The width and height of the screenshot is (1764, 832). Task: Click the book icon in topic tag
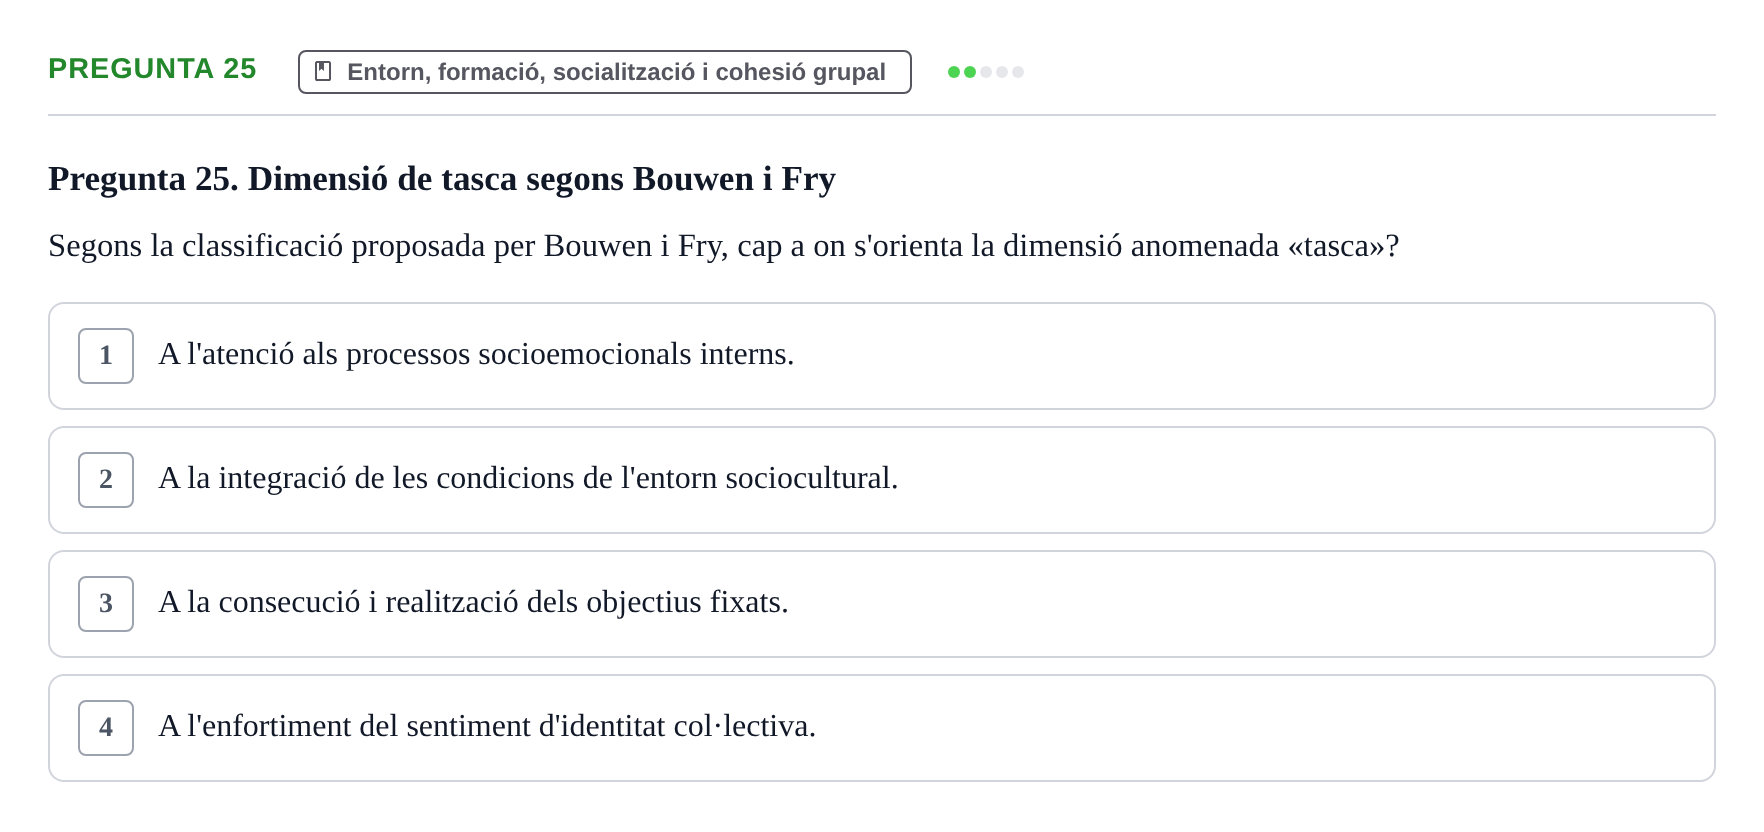pos(323,71)
